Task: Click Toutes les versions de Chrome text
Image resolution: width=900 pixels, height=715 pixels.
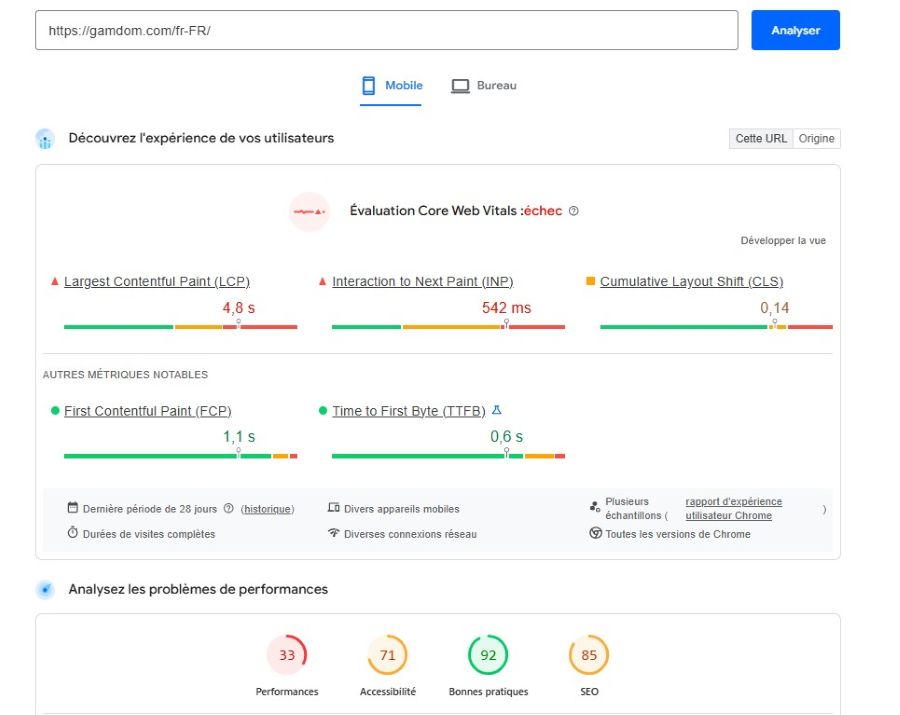Action: point(678,534)
